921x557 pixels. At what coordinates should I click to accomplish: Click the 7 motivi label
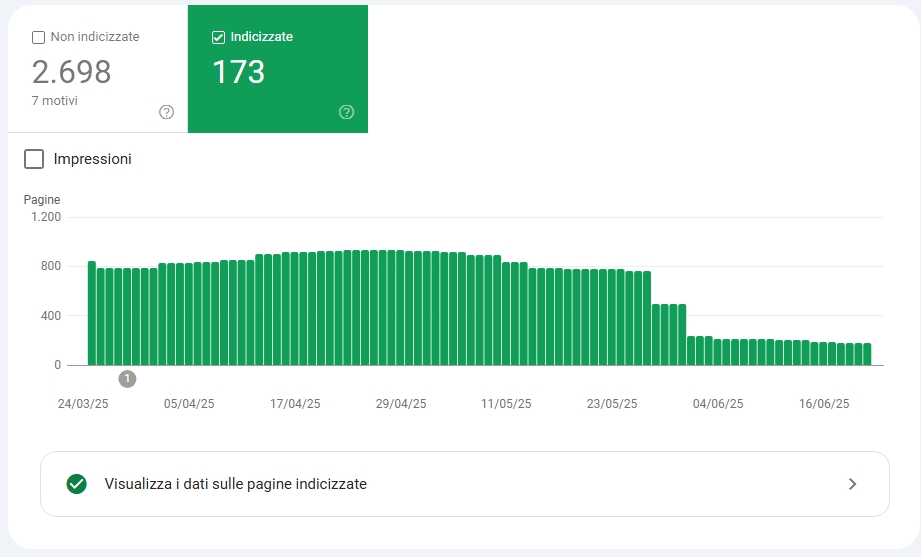[55, 100]
